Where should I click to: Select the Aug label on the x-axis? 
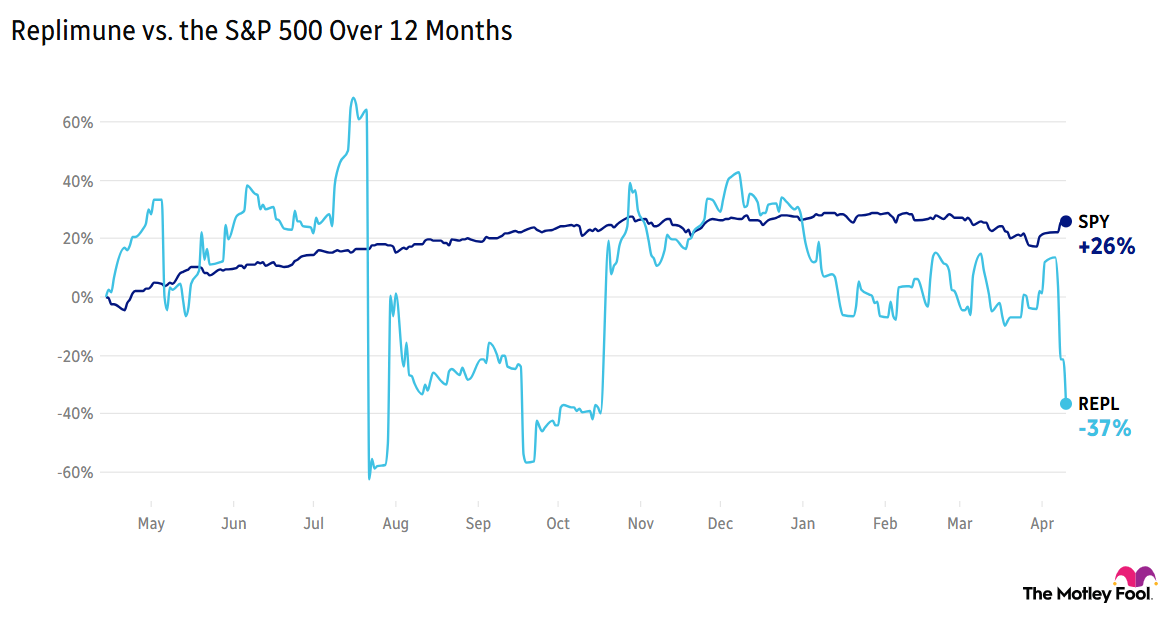tap(395, 523)
